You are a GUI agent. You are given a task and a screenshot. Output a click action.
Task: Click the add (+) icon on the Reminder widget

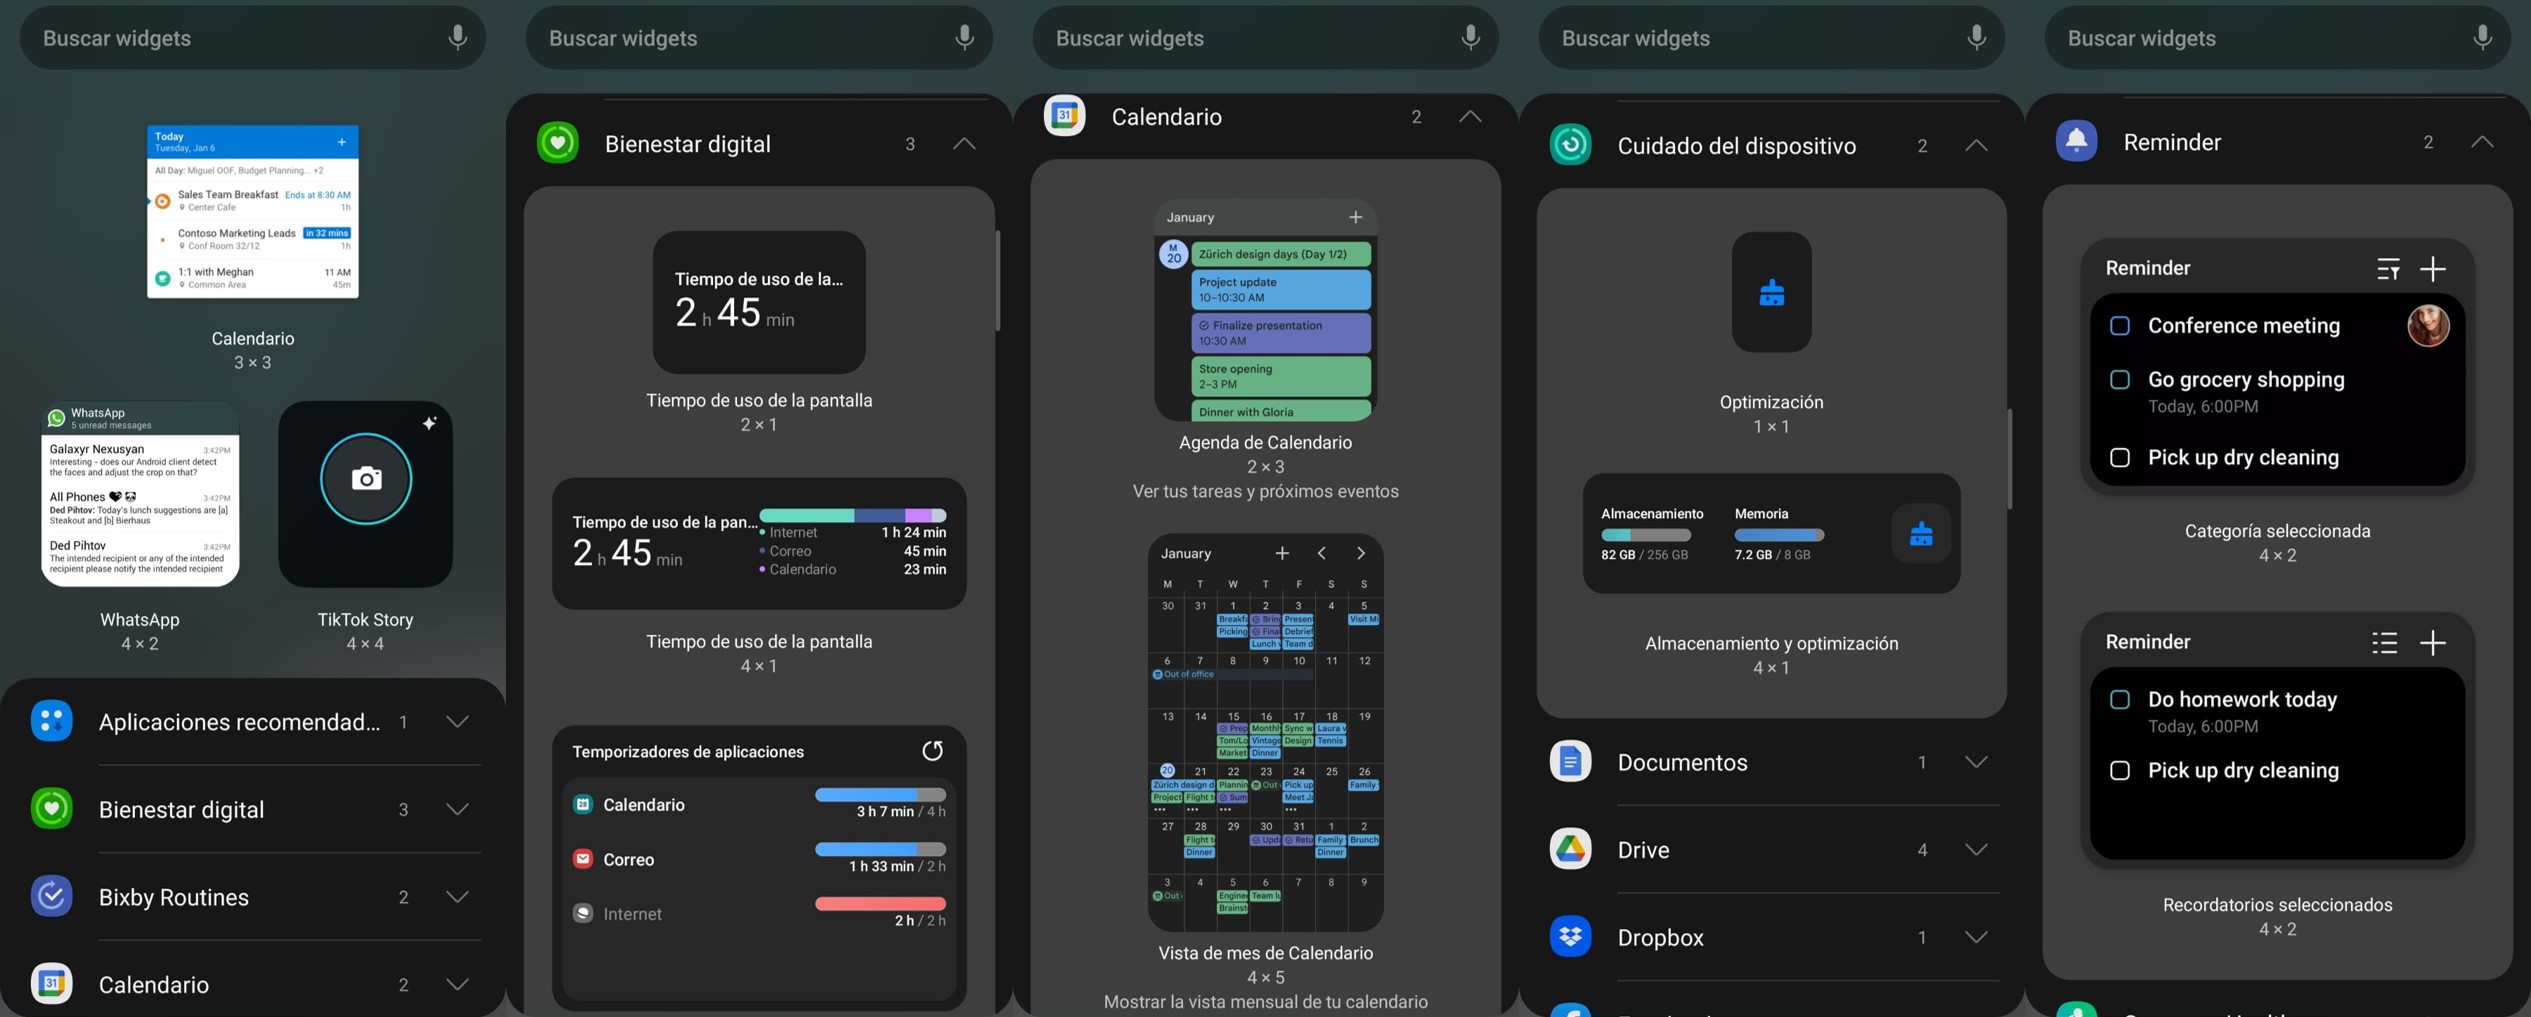click(x=2434, y=268)
